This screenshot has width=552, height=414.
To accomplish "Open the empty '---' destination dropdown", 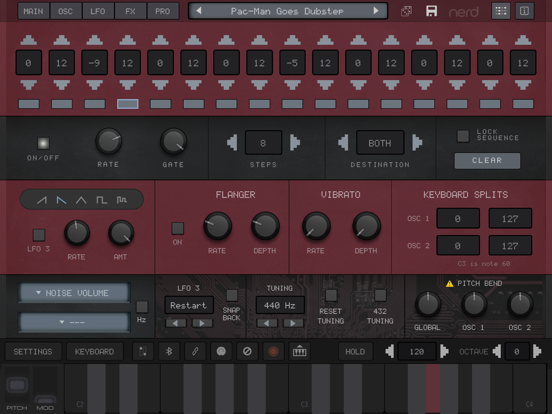I will [x=74, y=322].
